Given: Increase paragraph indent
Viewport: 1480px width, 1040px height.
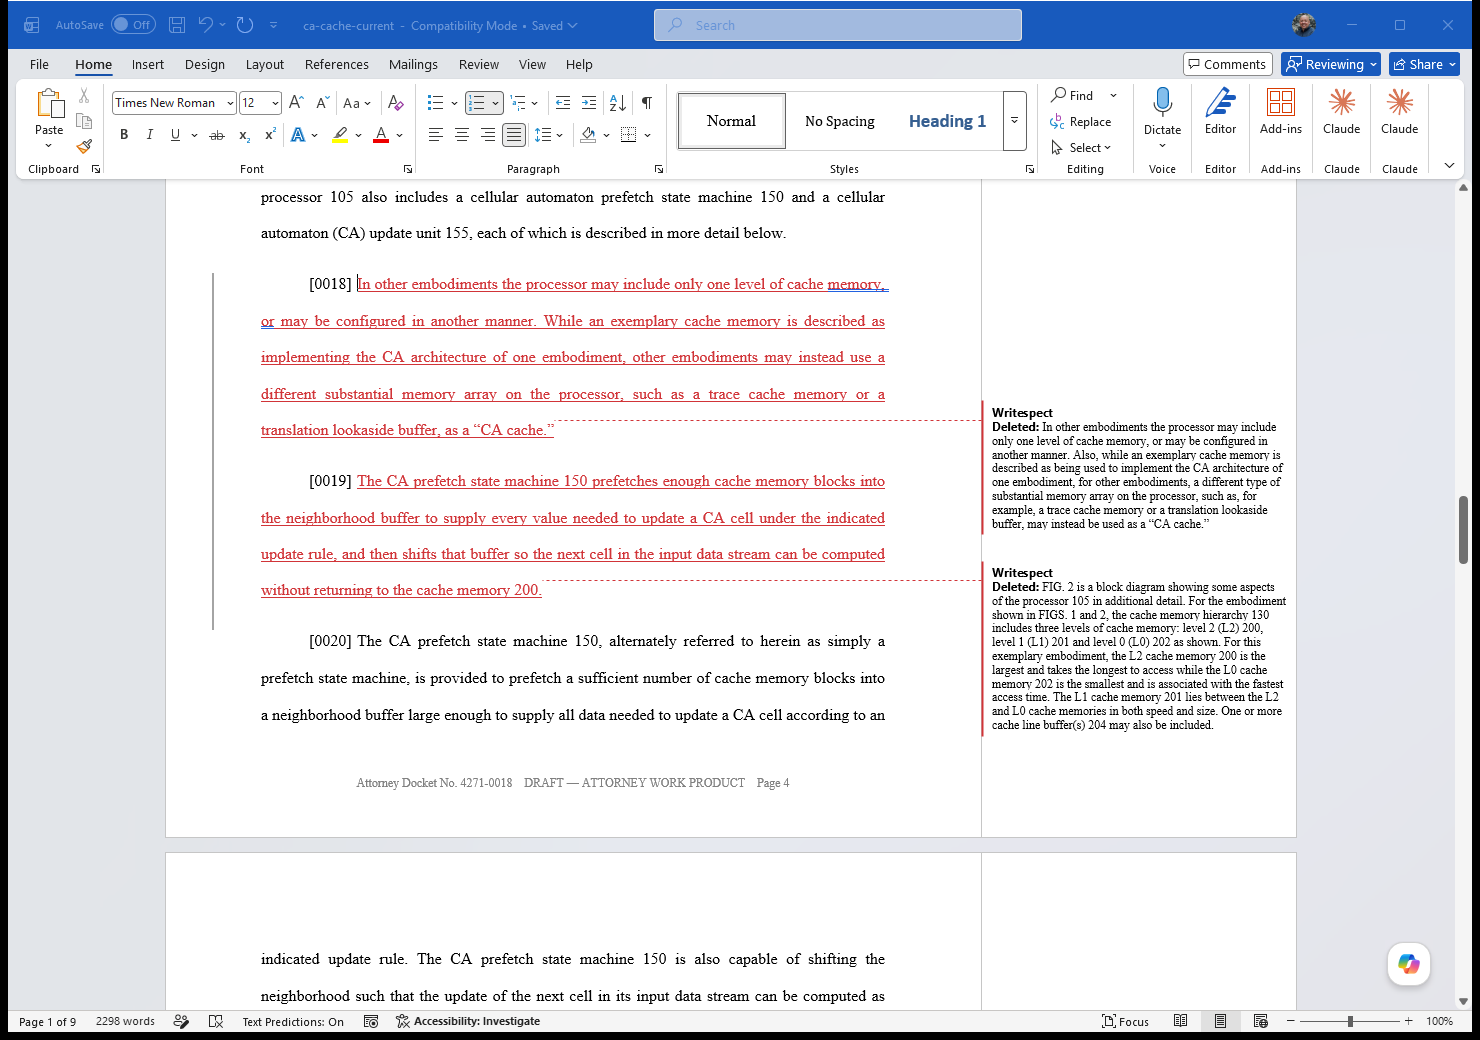Looking at the screenshot, I should pyautogui.click(x=589, y=103).
